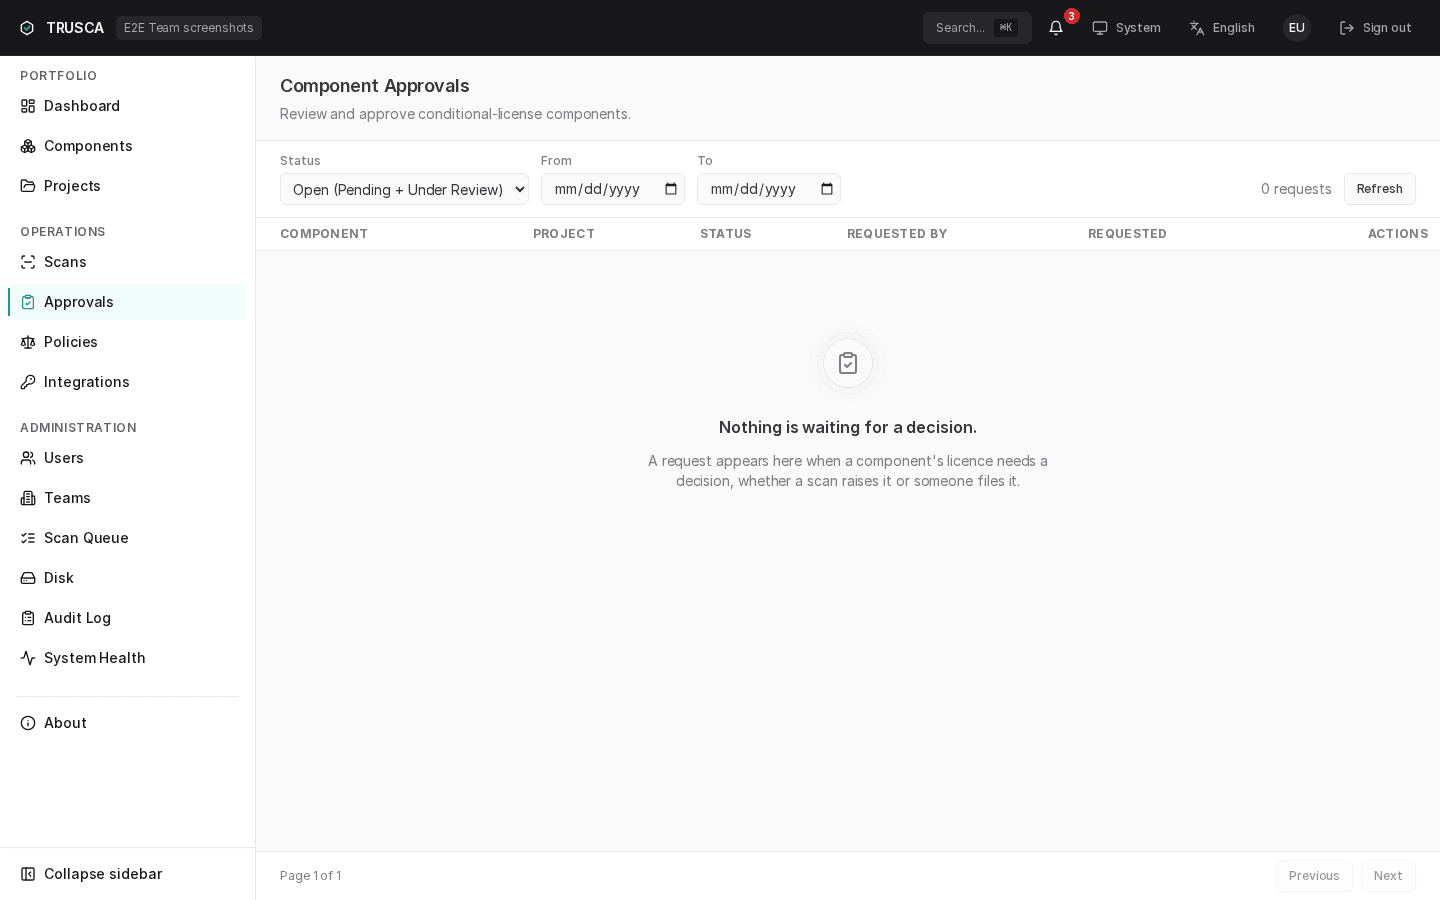This screenshot has width=1440, height=900.
Task: Click the Dashboard grid icon in sidebar
Action: pos(28,106)
